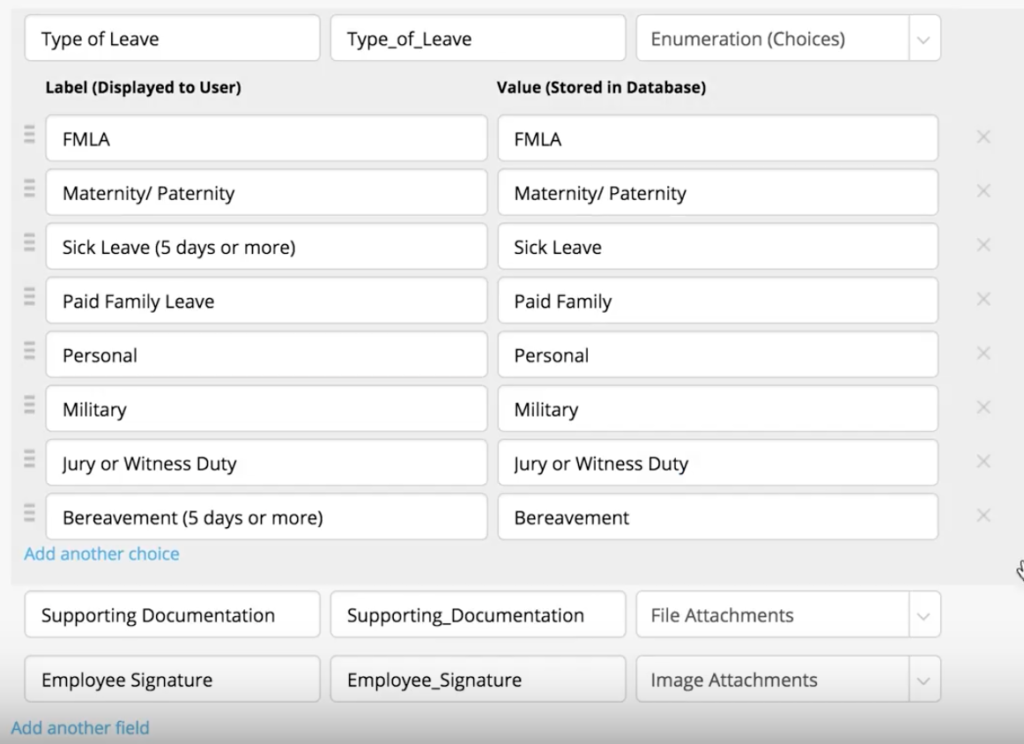This screenshot has width=1024, height=744.
Task: Remove the FMLA choice with the X icon
Action: click(983, 137)
